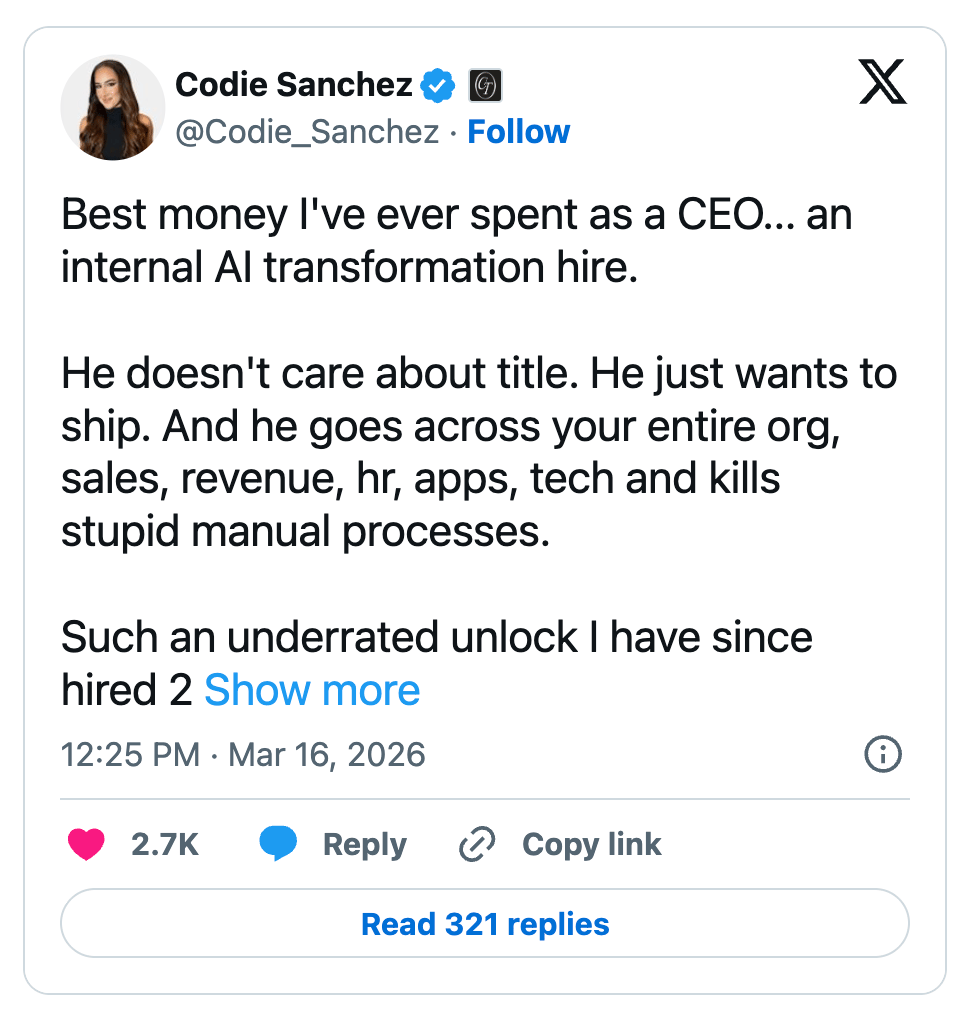The width and height of the screenshot is (978, 1022).
Task: Open the 12:25 PM Mar 16, 2026 timestamp
Action: tap(243, 754)
